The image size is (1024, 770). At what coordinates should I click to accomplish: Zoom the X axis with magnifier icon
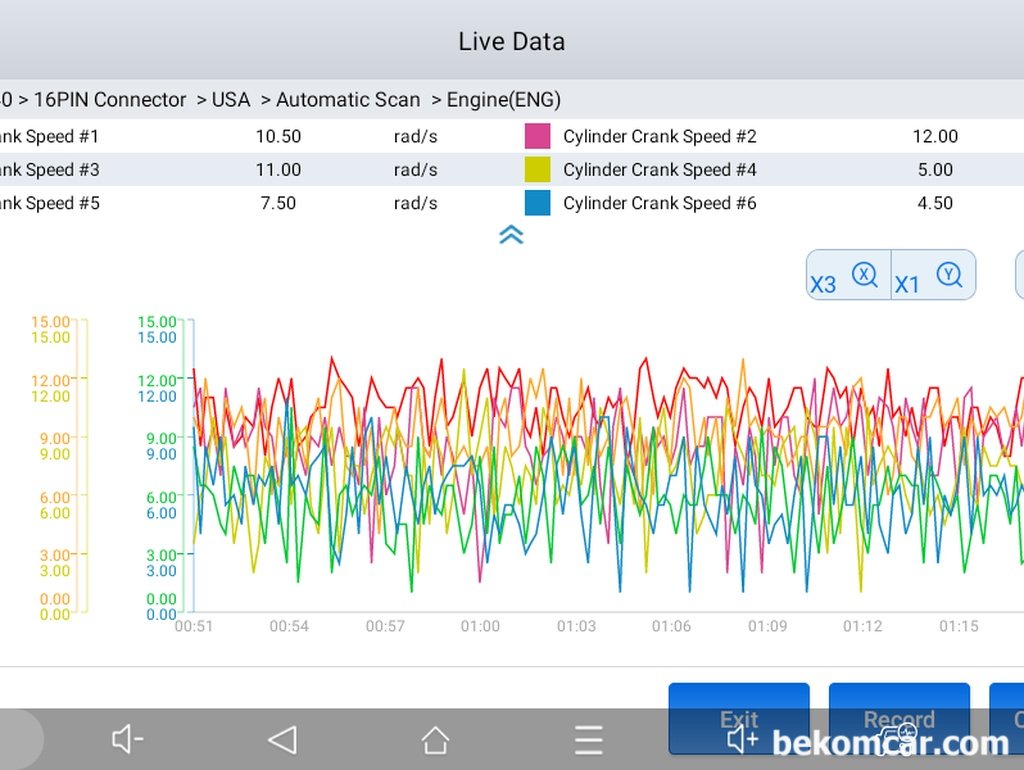pos(865,276)
